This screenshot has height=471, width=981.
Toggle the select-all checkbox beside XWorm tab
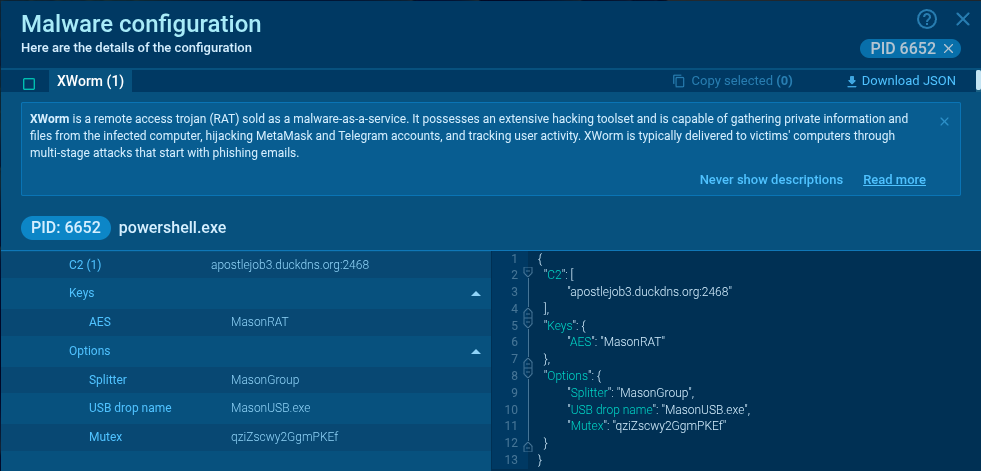[29, 84]
